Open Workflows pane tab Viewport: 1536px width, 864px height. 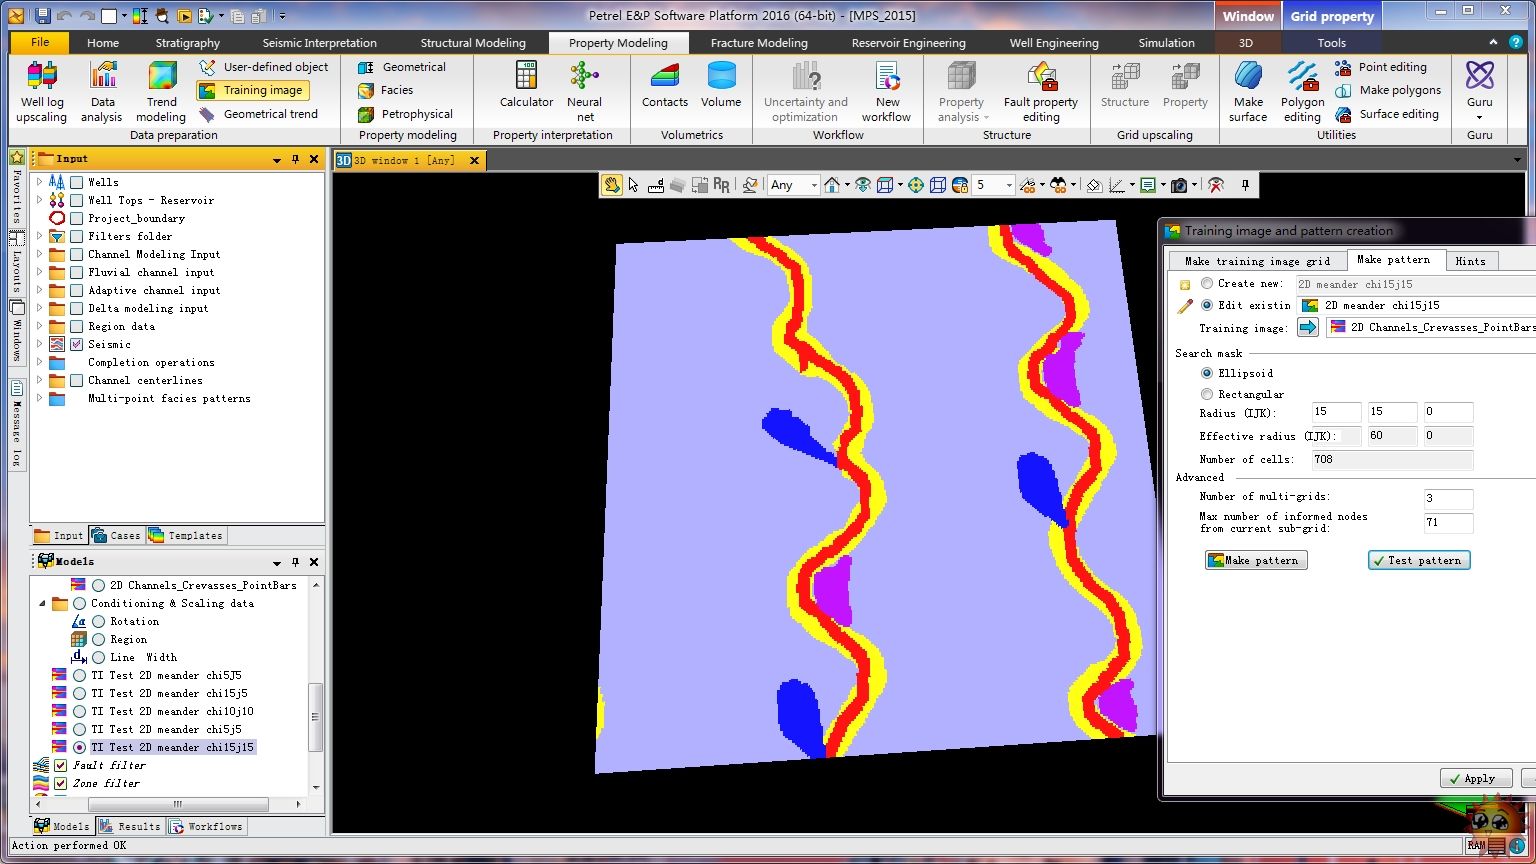click(x=206, y=826)
